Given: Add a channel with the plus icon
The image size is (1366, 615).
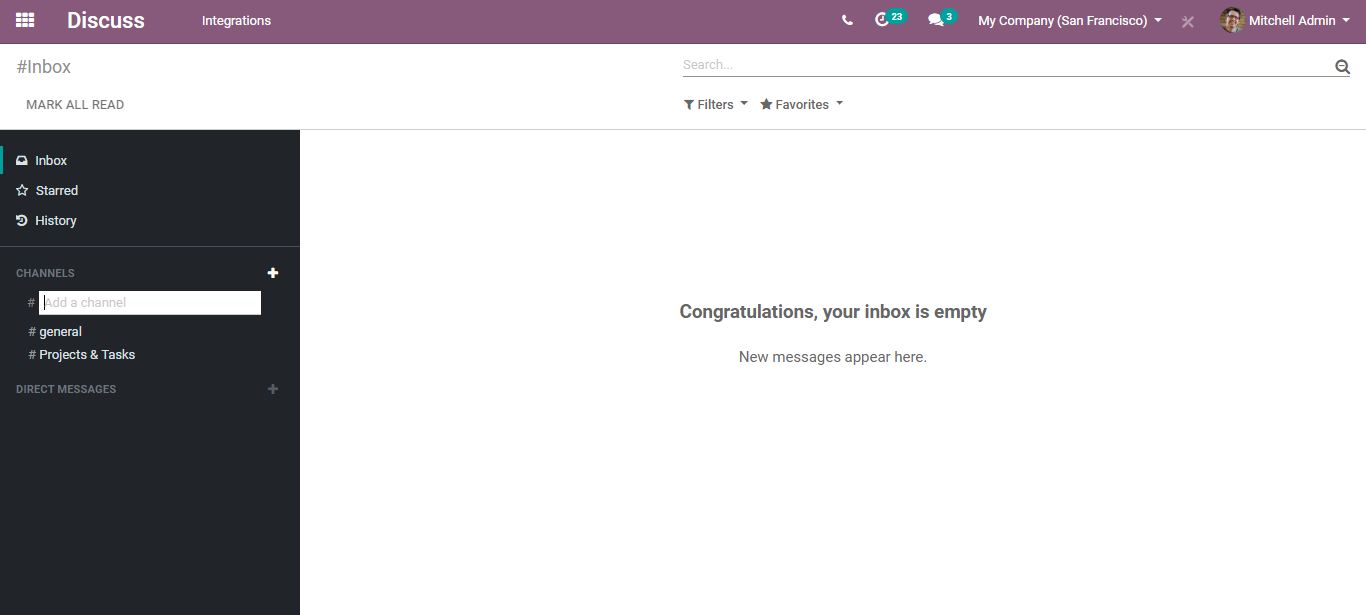Looking at the screenshot, I should coord(273,273).
